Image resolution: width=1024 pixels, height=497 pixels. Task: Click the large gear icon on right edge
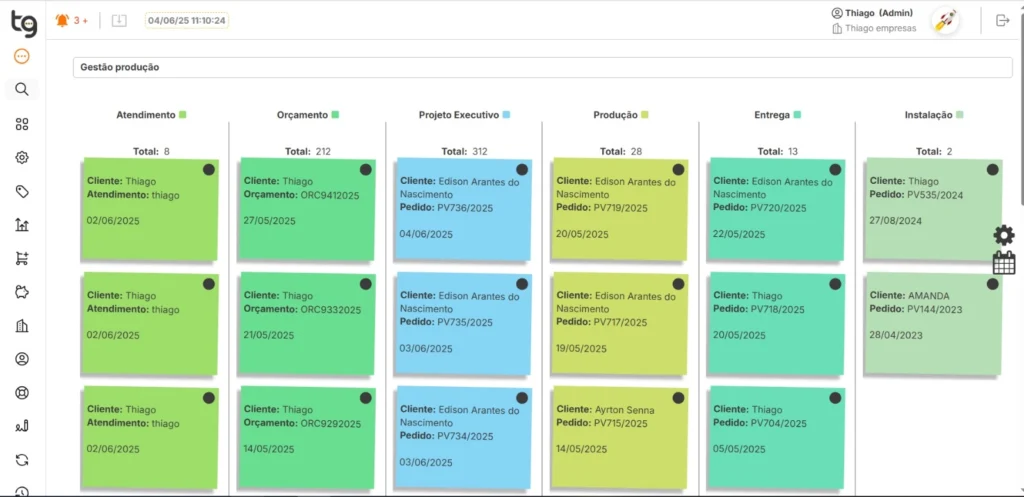tap(1004, 235)
